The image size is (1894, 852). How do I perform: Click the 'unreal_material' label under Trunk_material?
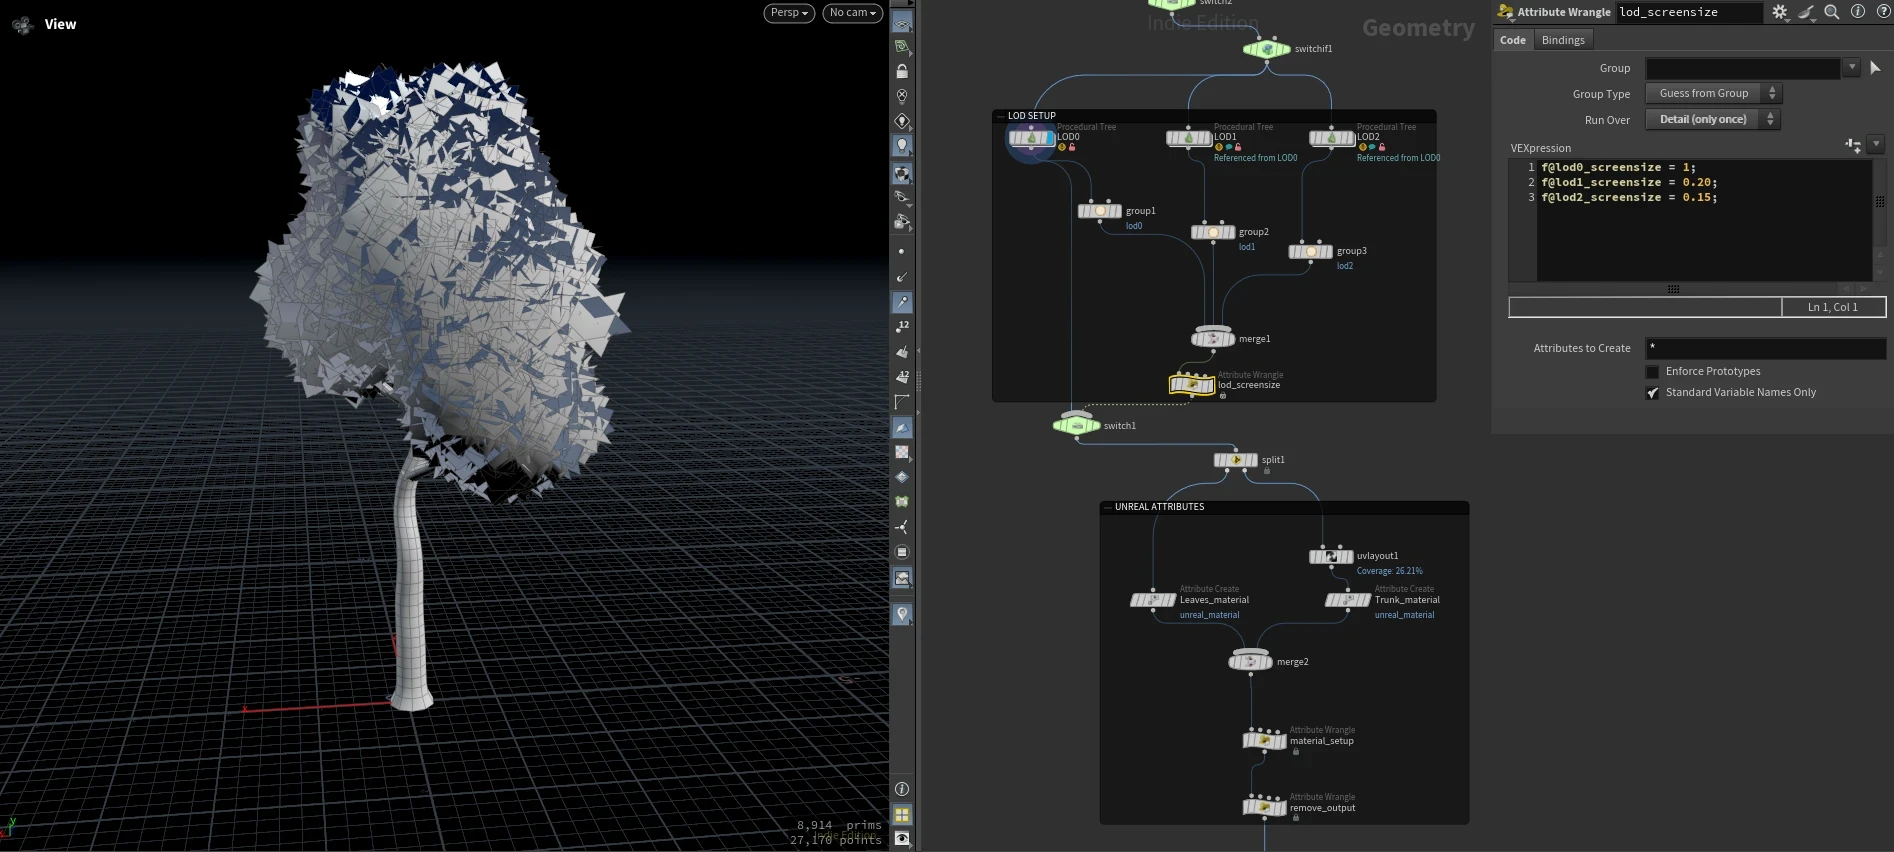coord(1404,615)
